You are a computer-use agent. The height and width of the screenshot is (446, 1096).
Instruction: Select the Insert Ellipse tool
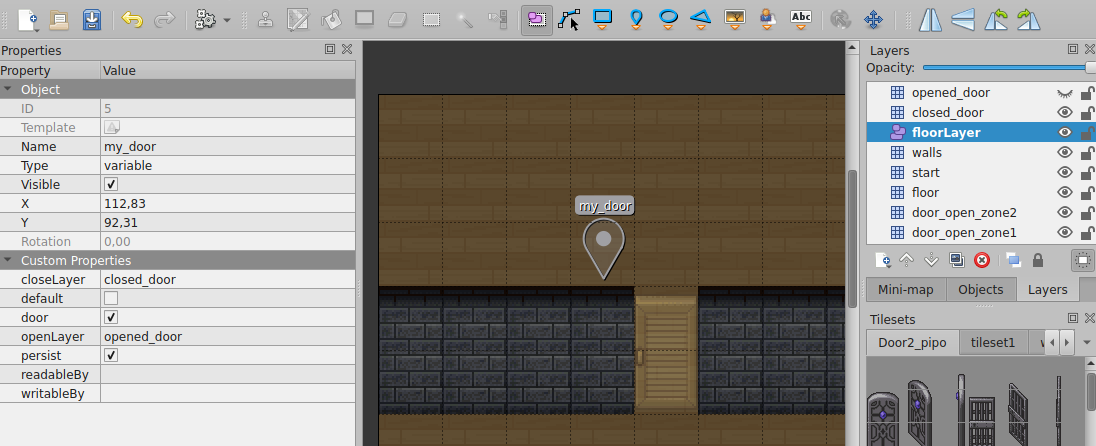coord(669,18)
